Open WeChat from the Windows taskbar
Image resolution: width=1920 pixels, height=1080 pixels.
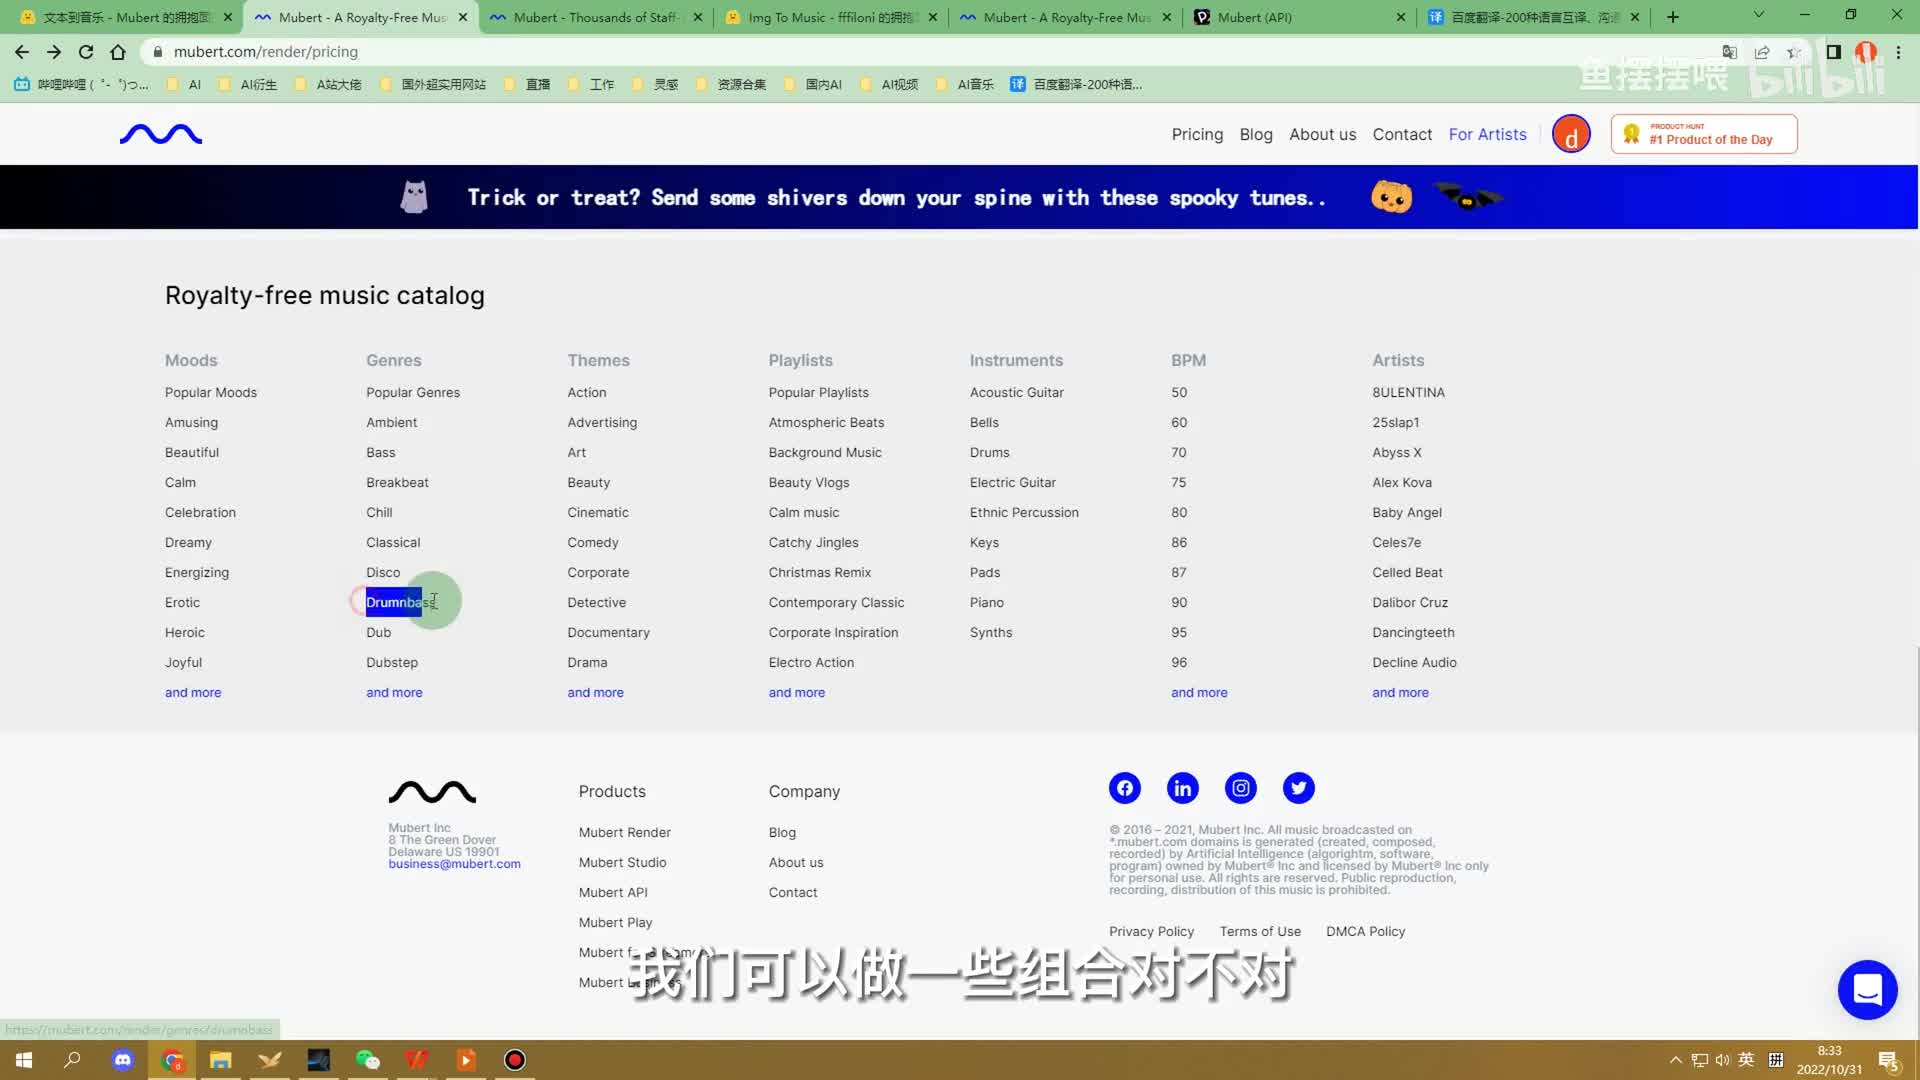[367, 1060]
